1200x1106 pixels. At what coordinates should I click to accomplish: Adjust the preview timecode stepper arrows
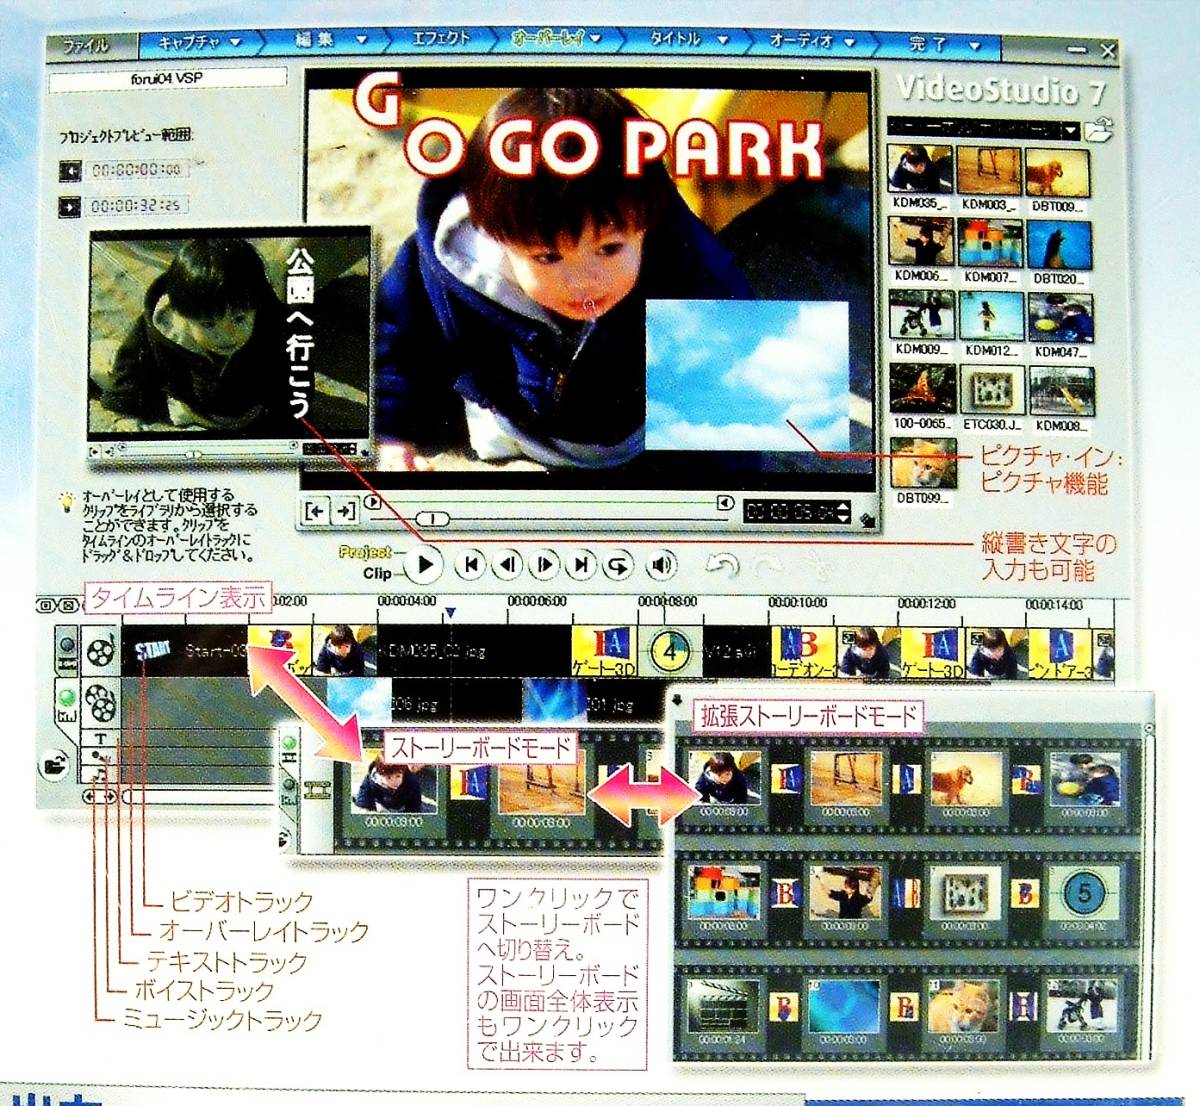843,512
